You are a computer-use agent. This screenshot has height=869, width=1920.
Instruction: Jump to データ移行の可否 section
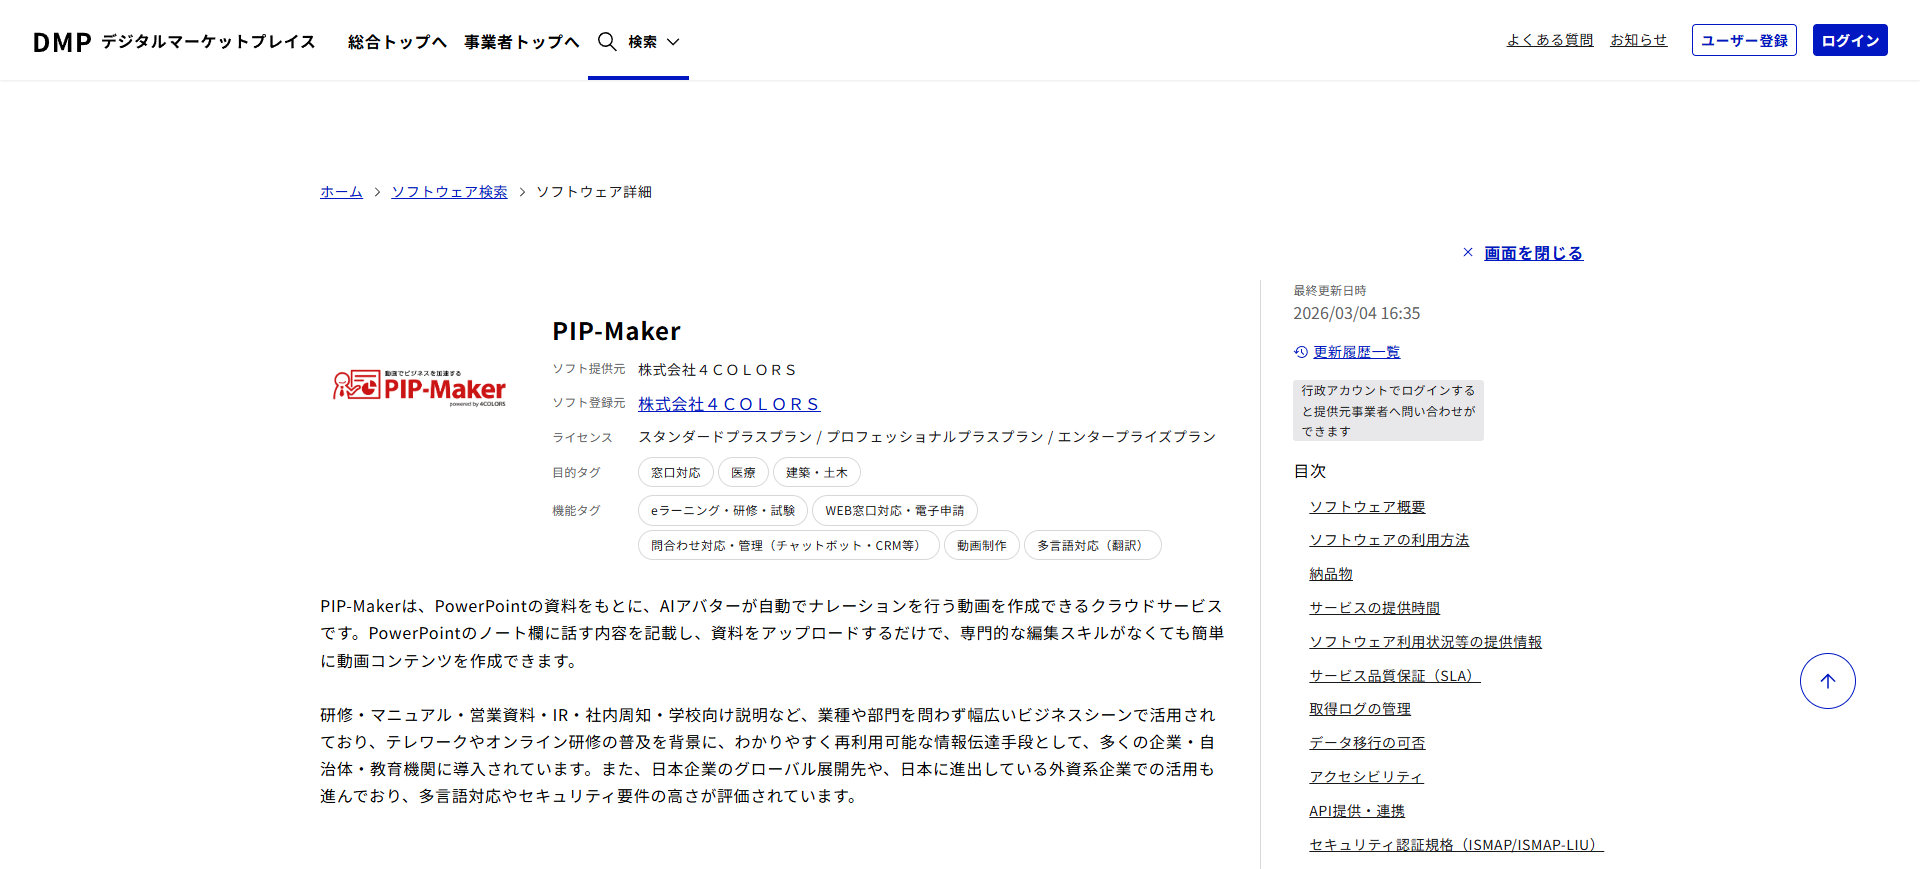tap(1367, 743)
